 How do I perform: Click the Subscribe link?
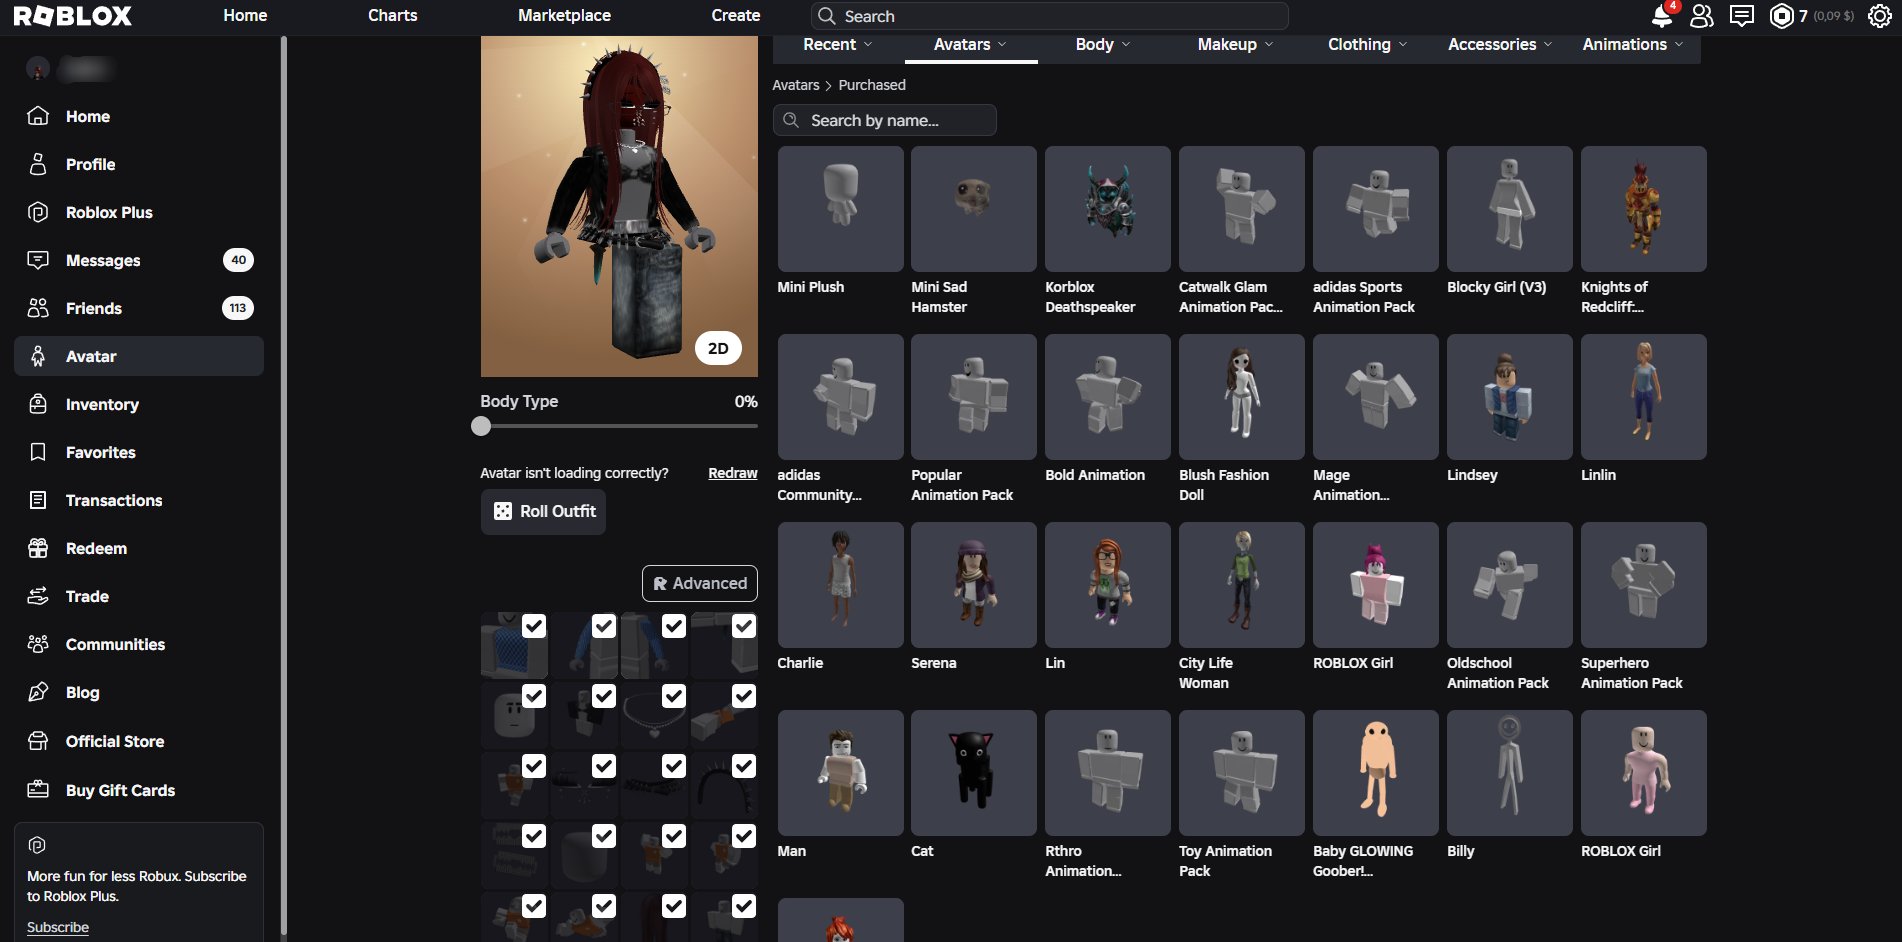tap(58, 927)
